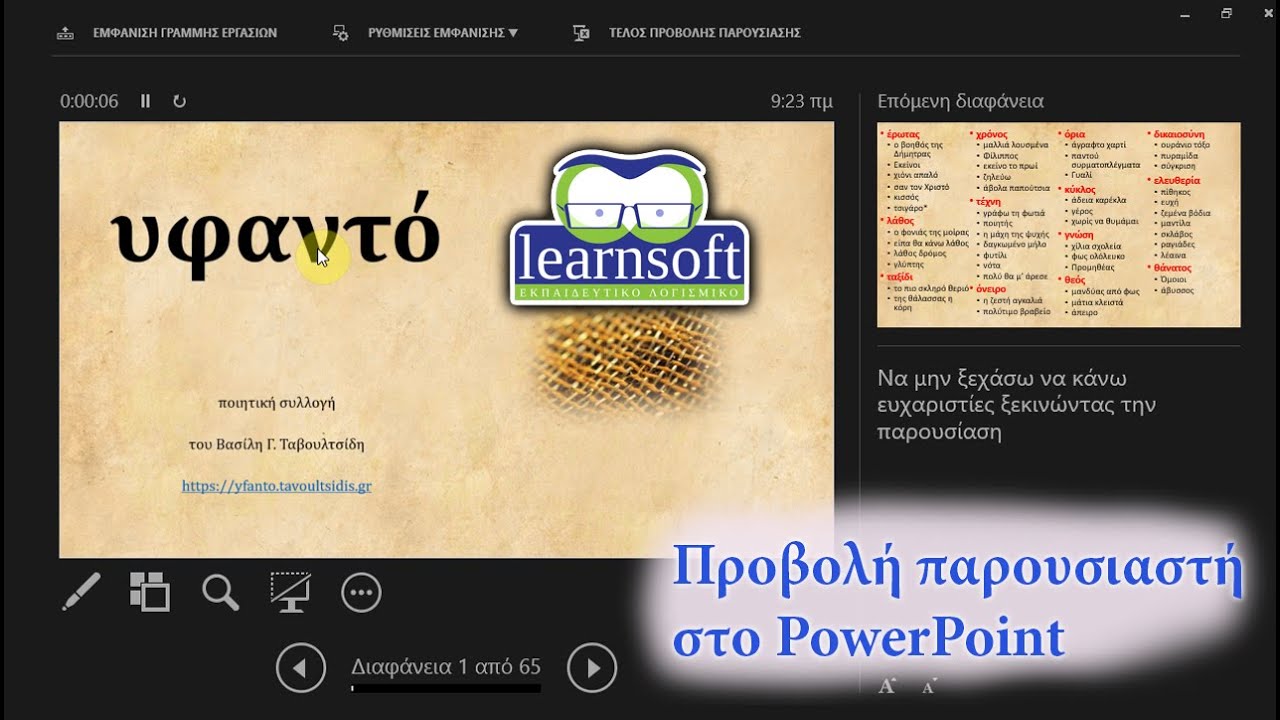Viewport: 1280px width, 720px height.
Task: Go to the previous slide
Action: tap(301, 668)
